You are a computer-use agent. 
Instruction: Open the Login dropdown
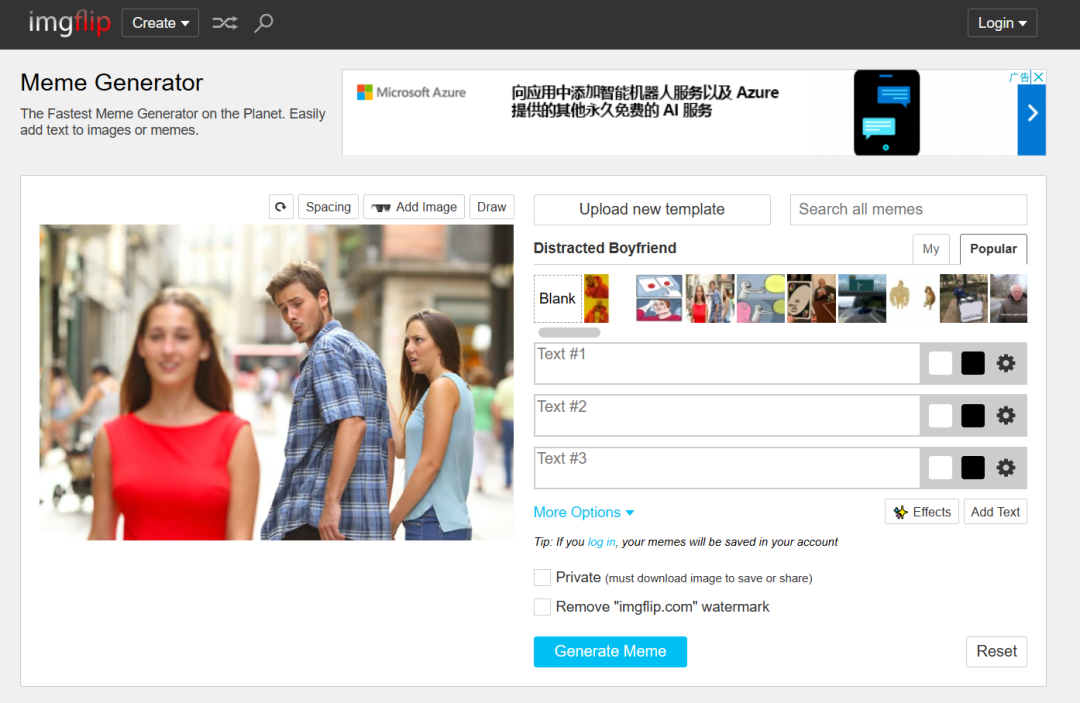1002,23
